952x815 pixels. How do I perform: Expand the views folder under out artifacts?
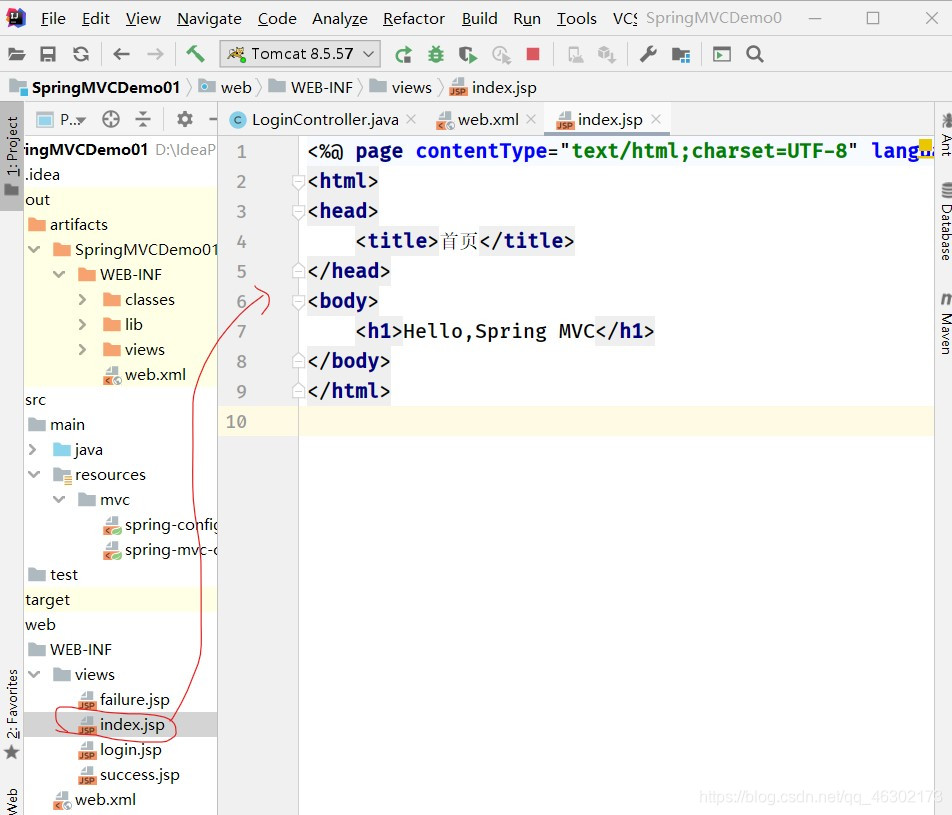point(83,350)
